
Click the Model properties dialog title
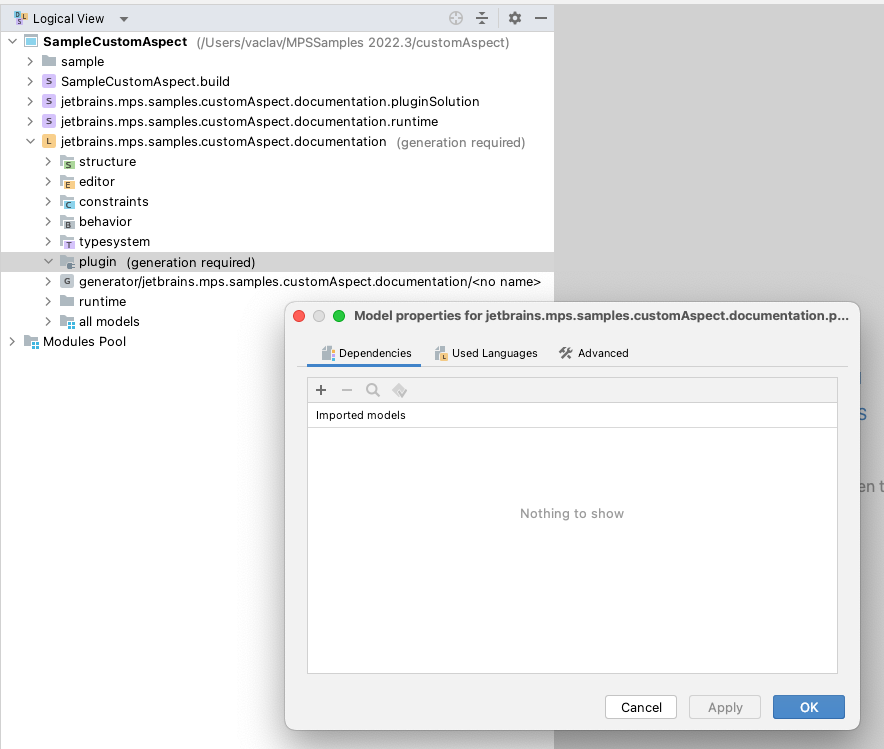pos(601,316)
